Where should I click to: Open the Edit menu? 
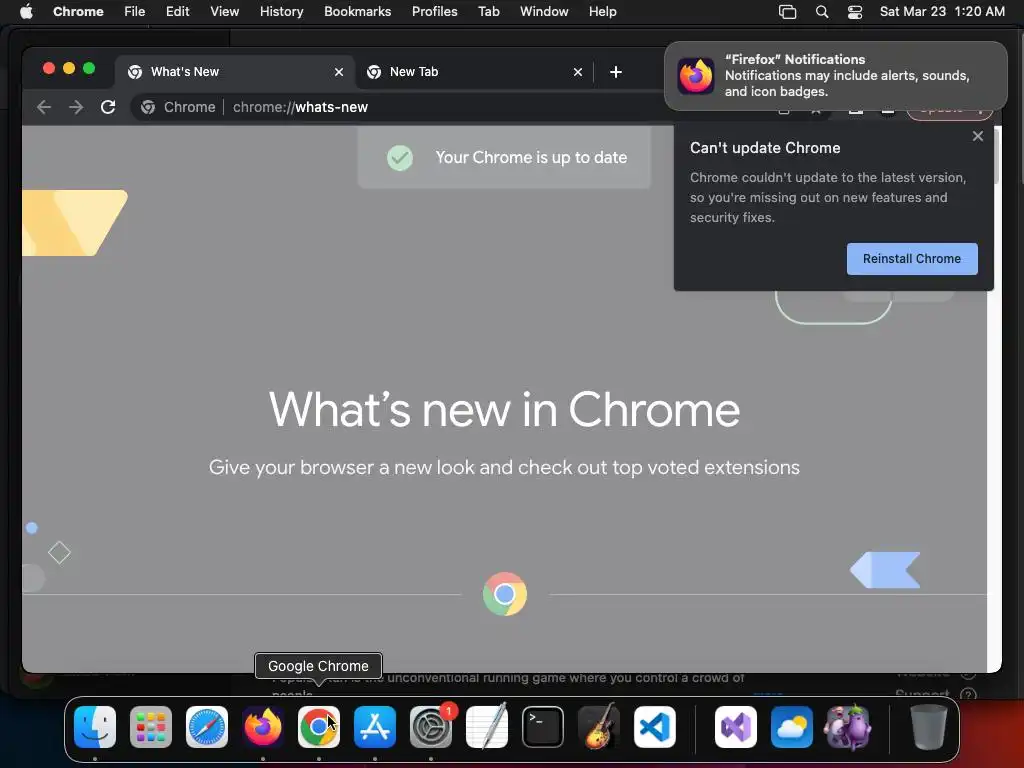178,12
